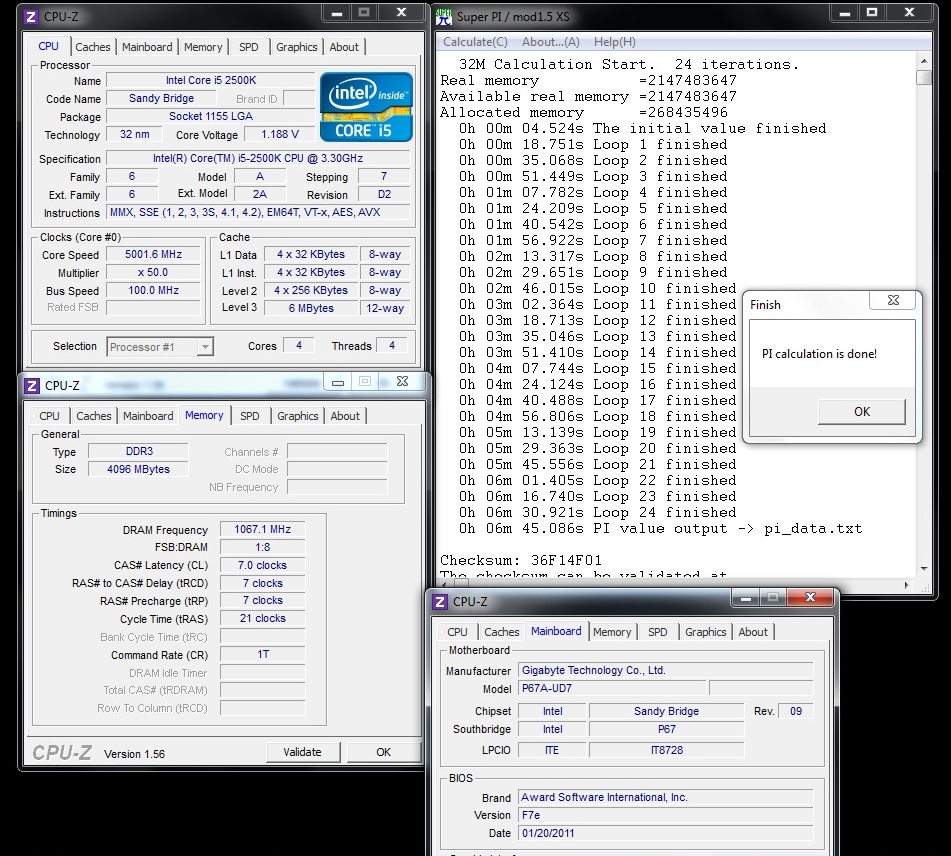
Task: Click the 'Gigabyte Technology Co., Ltd.' manufacturer field
Action: click(x=665, y=670)
